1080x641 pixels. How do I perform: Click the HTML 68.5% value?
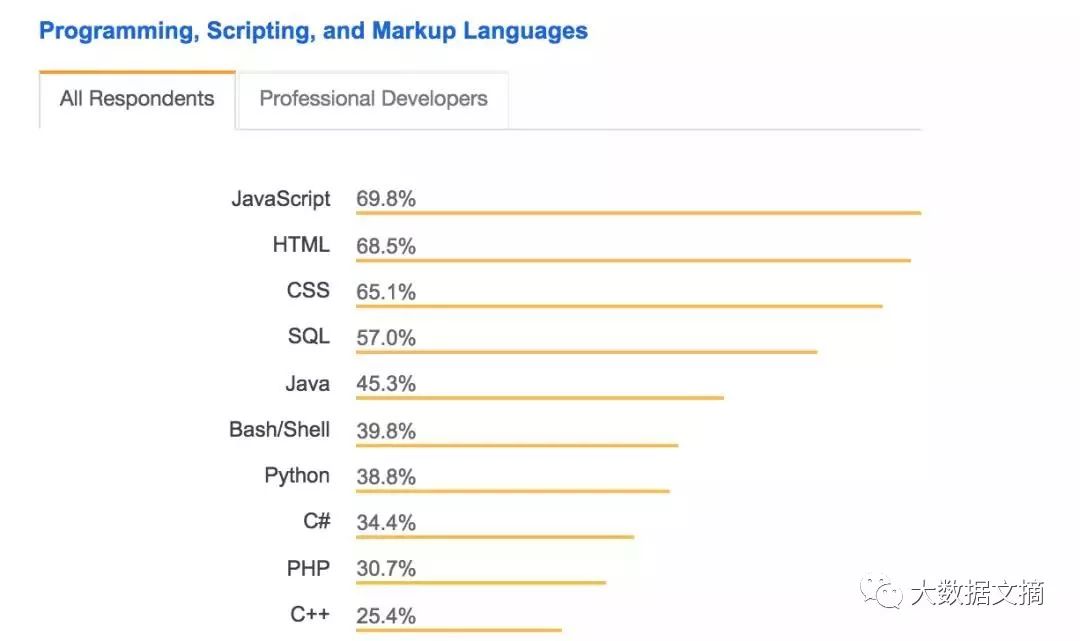pyautogui.click(x=386, y=246)
